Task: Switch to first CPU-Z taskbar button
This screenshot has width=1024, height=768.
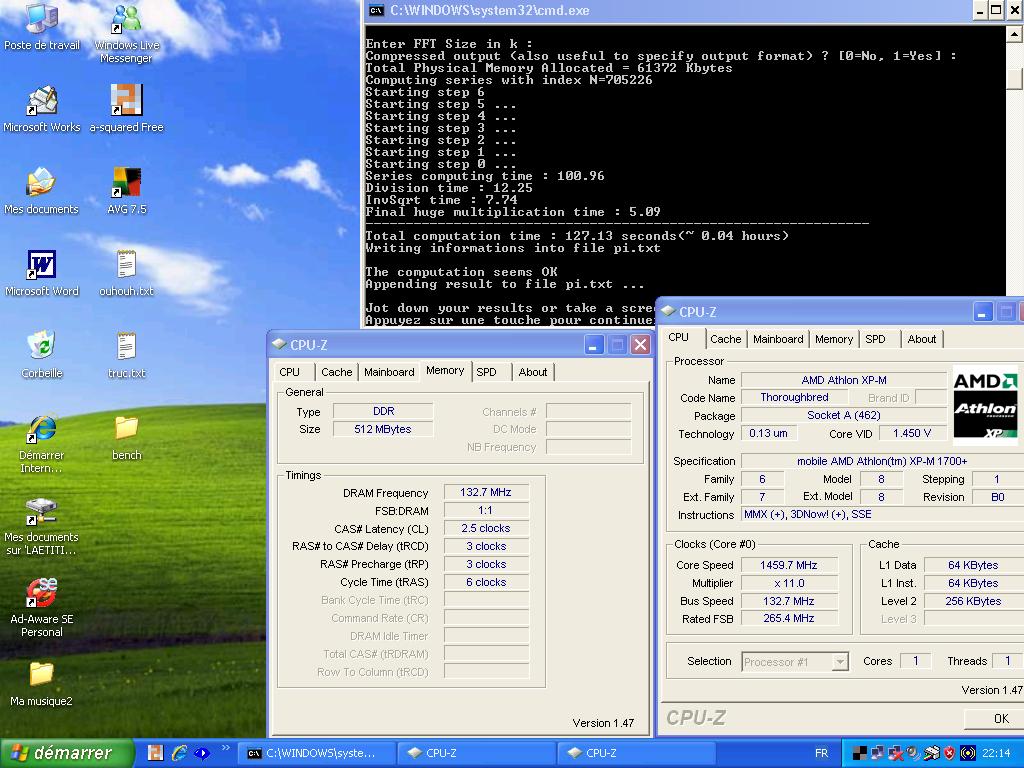Action: (476, 753)
